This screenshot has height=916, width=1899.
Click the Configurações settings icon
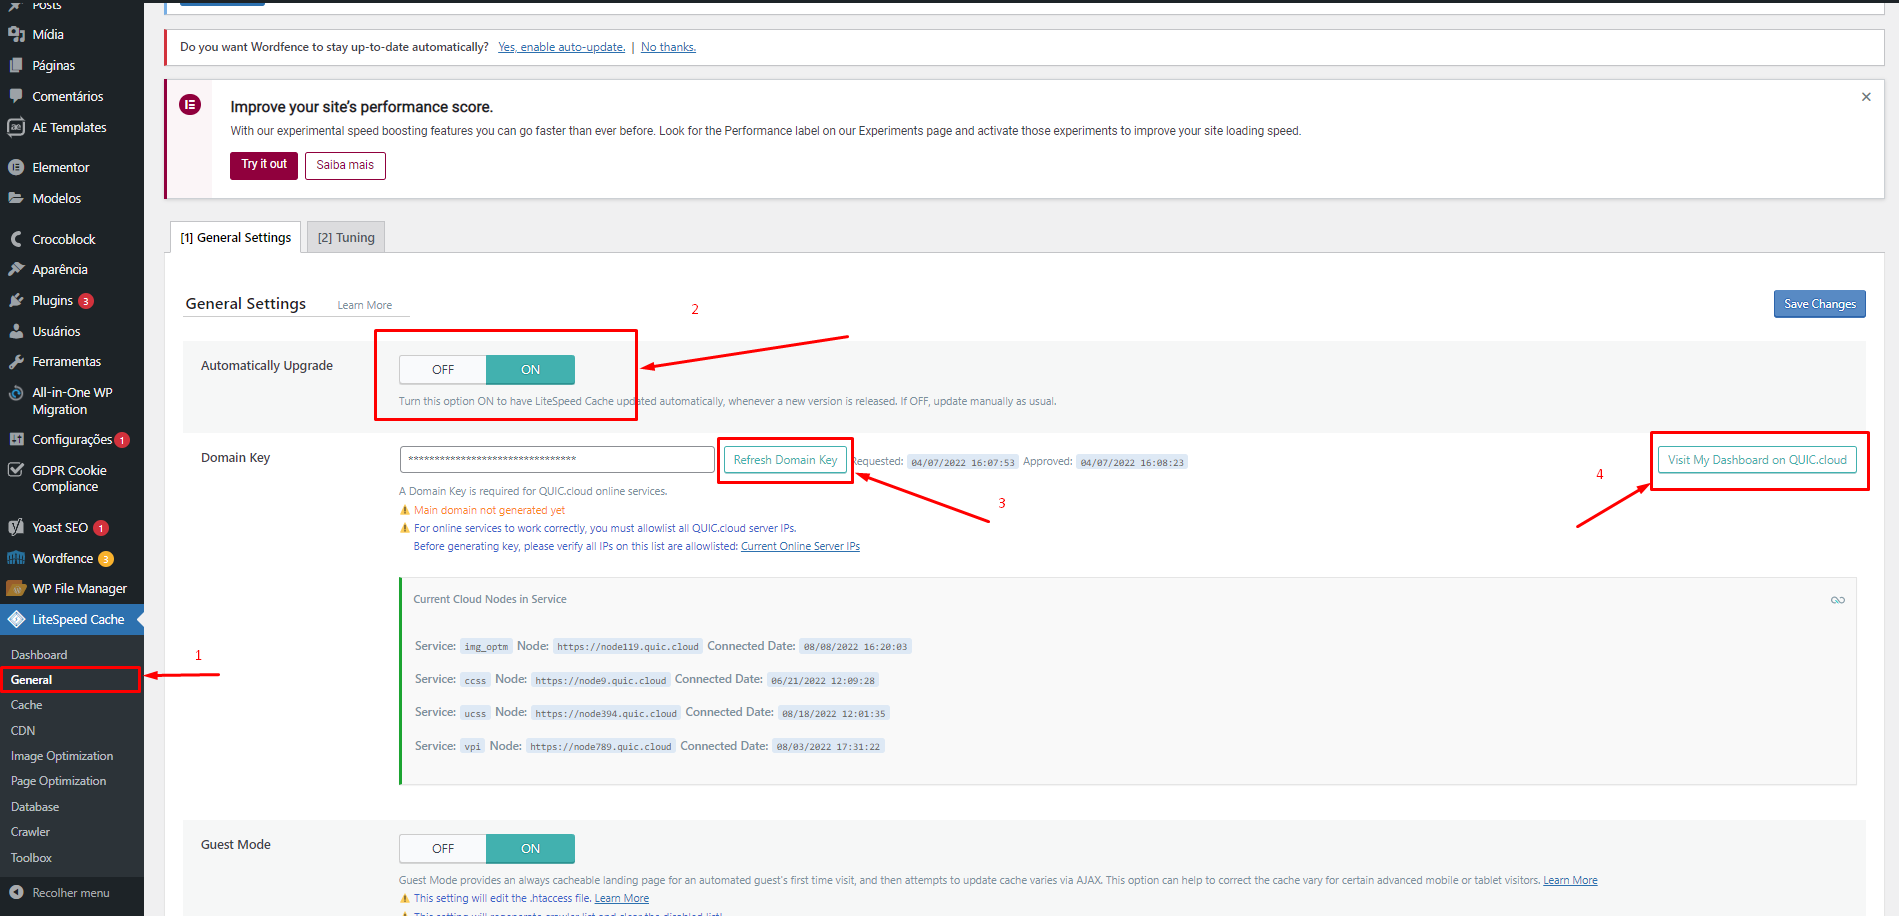point(16,439)
